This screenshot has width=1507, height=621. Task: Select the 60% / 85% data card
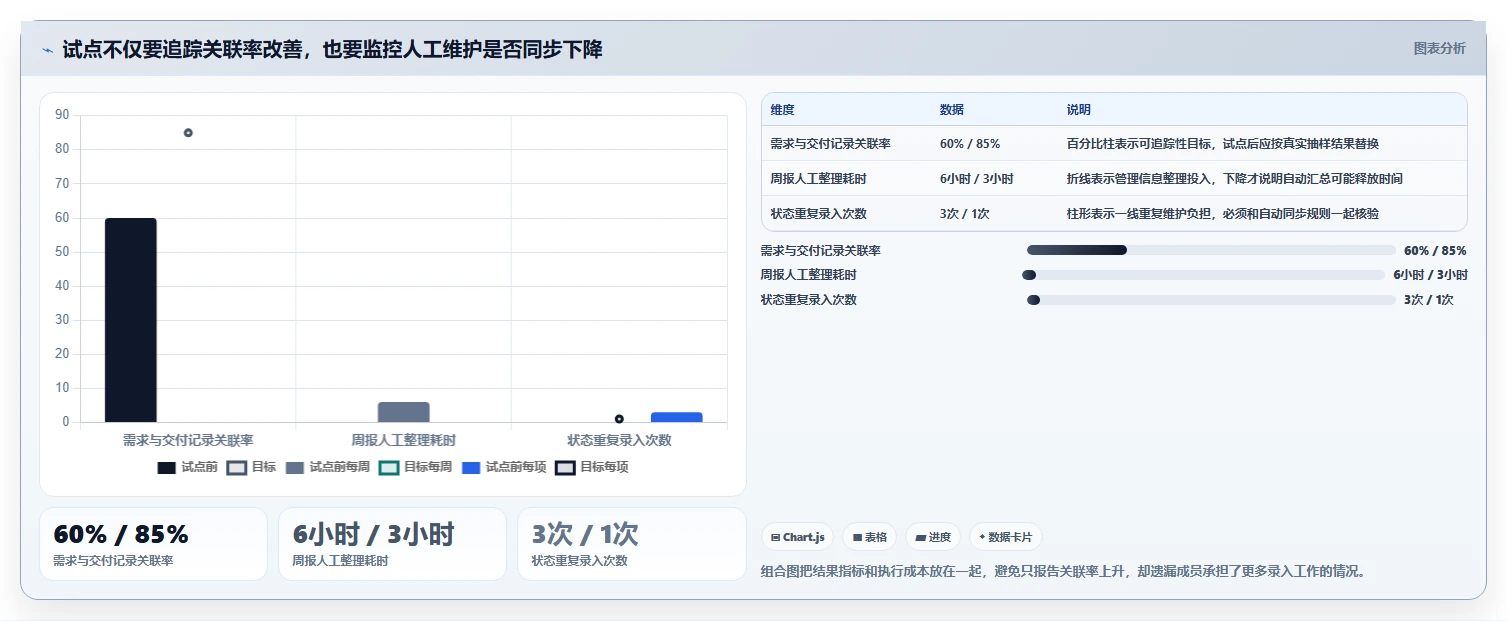153,544
